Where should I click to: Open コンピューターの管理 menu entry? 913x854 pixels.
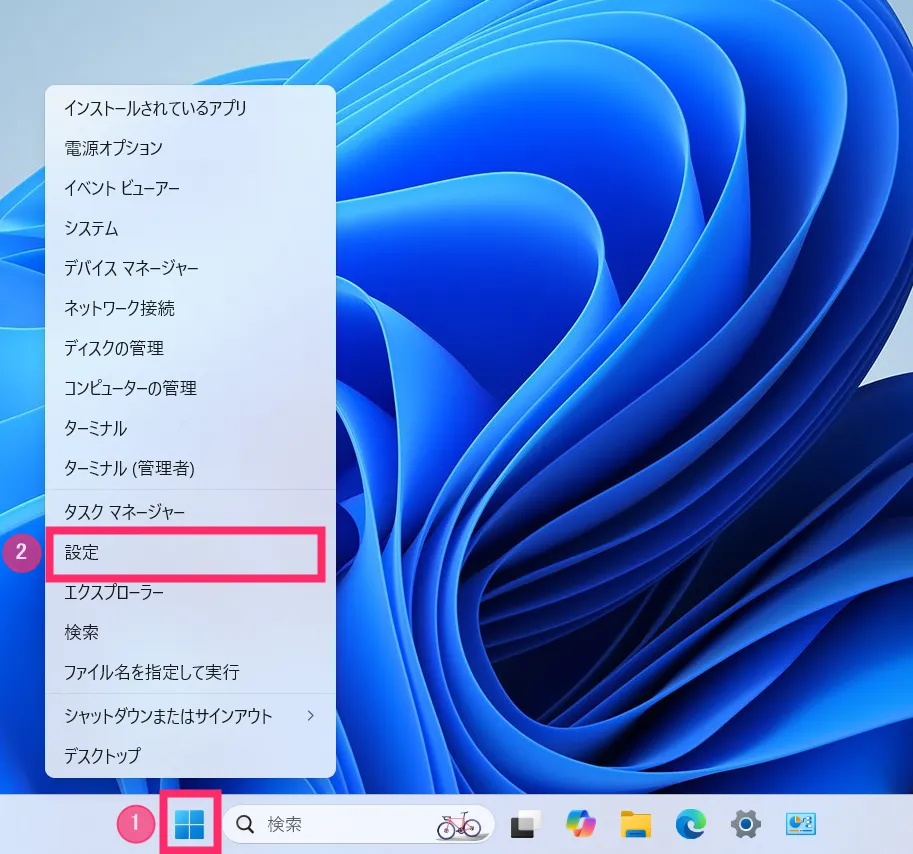[190, 388]
